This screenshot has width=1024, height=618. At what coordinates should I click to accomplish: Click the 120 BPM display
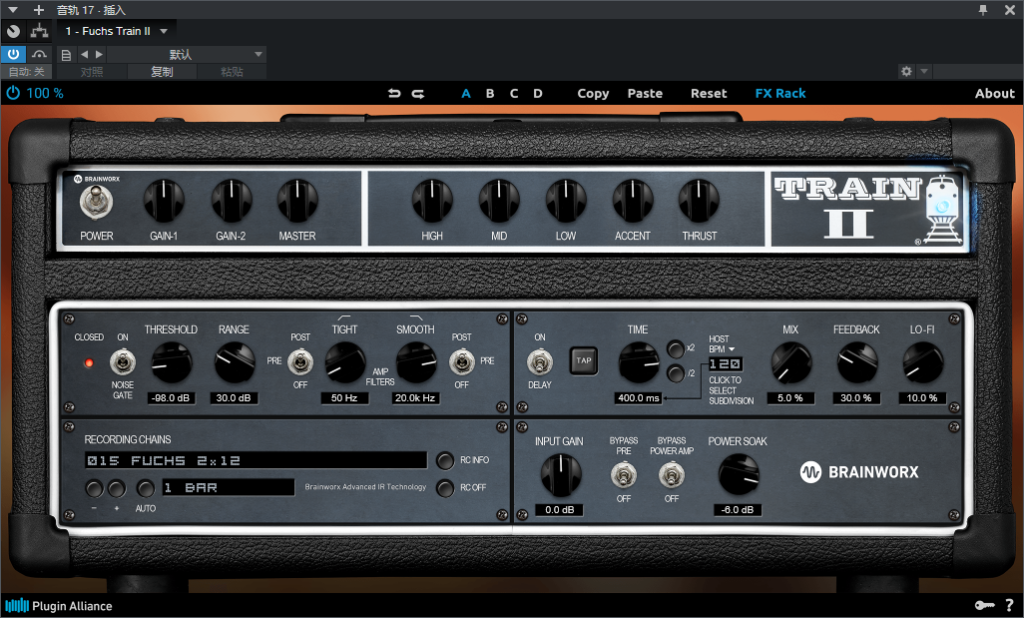tap(725, 364)
